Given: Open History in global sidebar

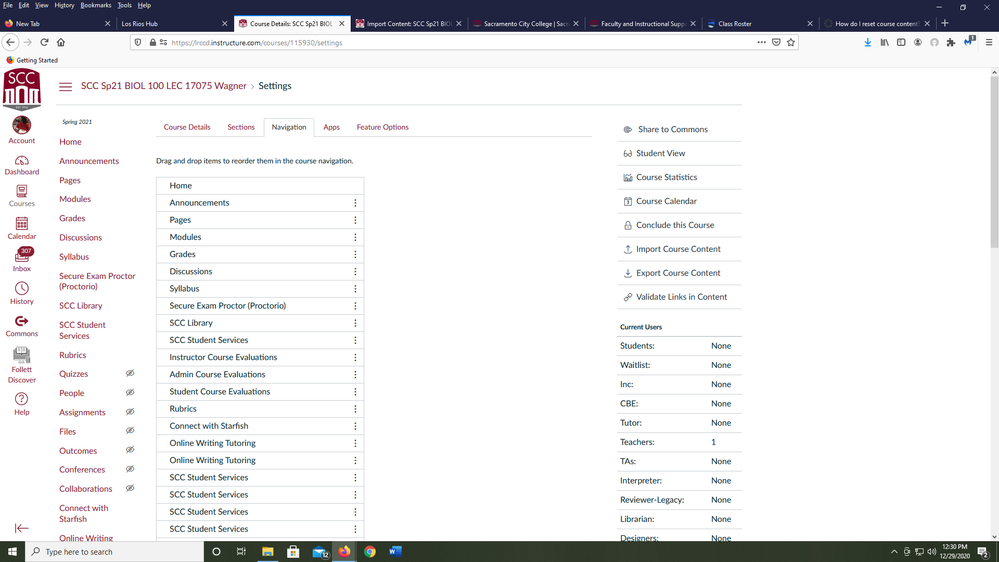Looking at the screenshot, I should coord(22,293).
